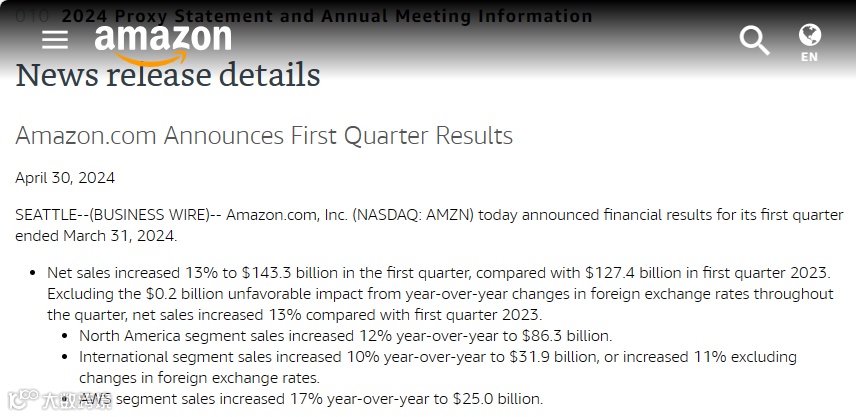Open 2024 Proxy Statement and Annual Meeting link
856x417 pixels.
(x=326, y=16)
